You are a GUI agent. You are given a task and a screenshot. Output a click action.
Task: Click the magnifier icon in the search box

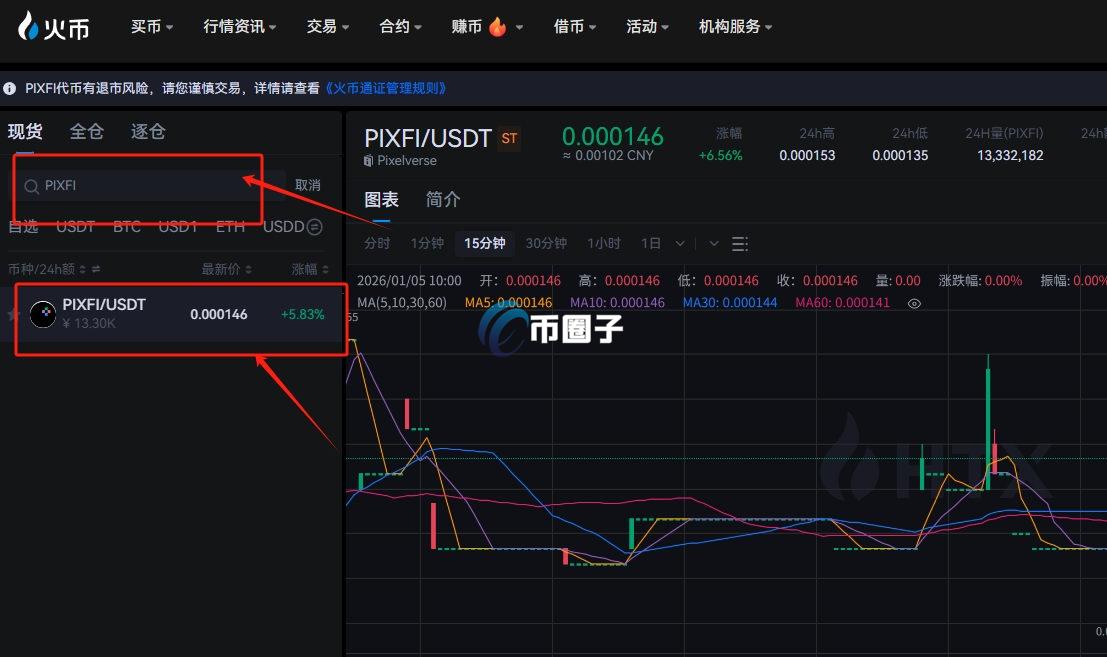[x=33, y=188]
